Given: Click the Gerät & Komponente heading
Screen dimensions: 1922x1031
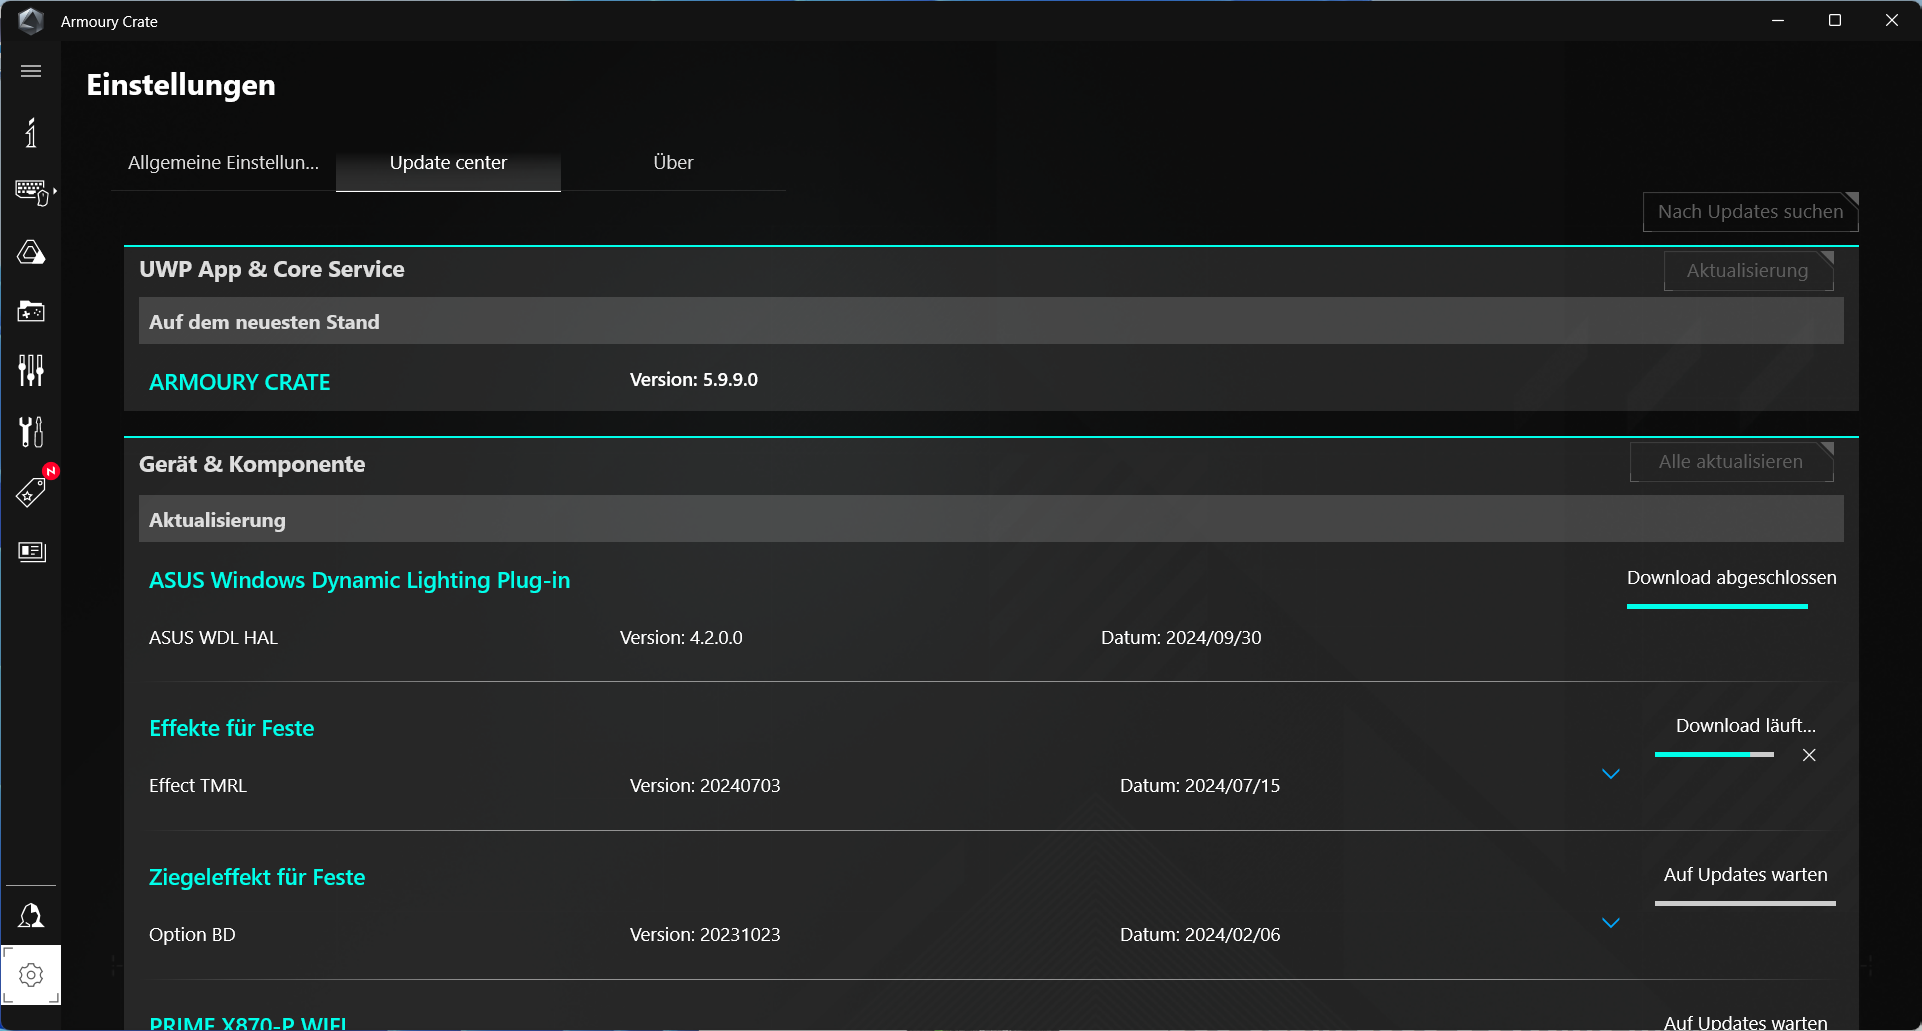Looking at the screenshot, I should pyautogui.click(x=252, y=464).
